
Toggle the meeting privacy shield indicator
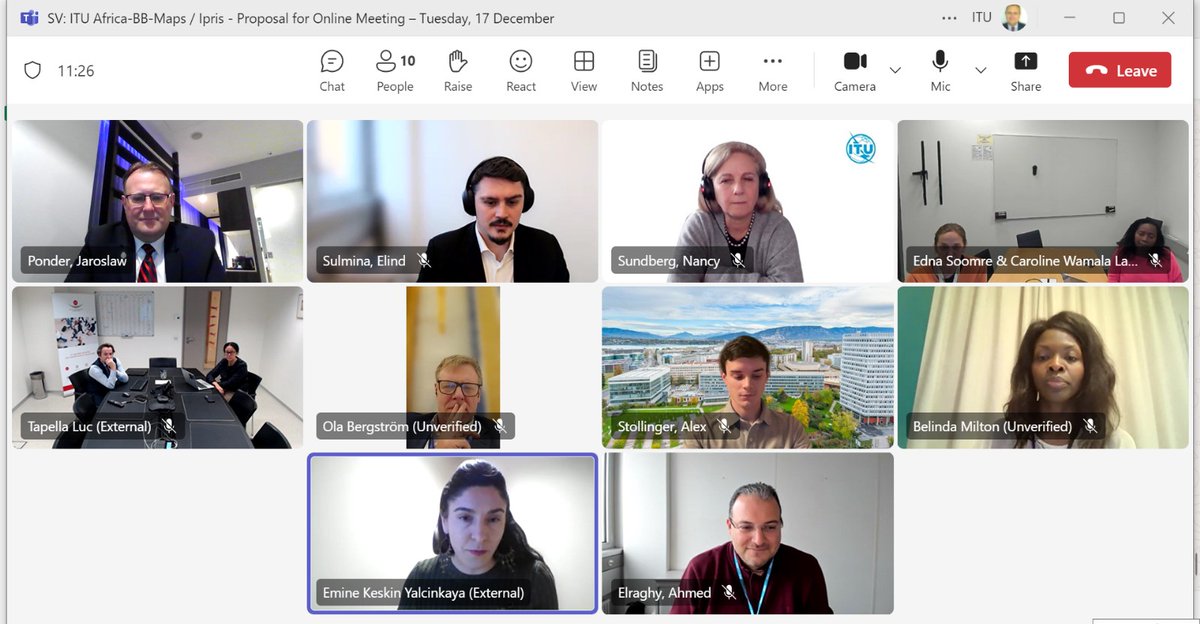pos(32,70)
